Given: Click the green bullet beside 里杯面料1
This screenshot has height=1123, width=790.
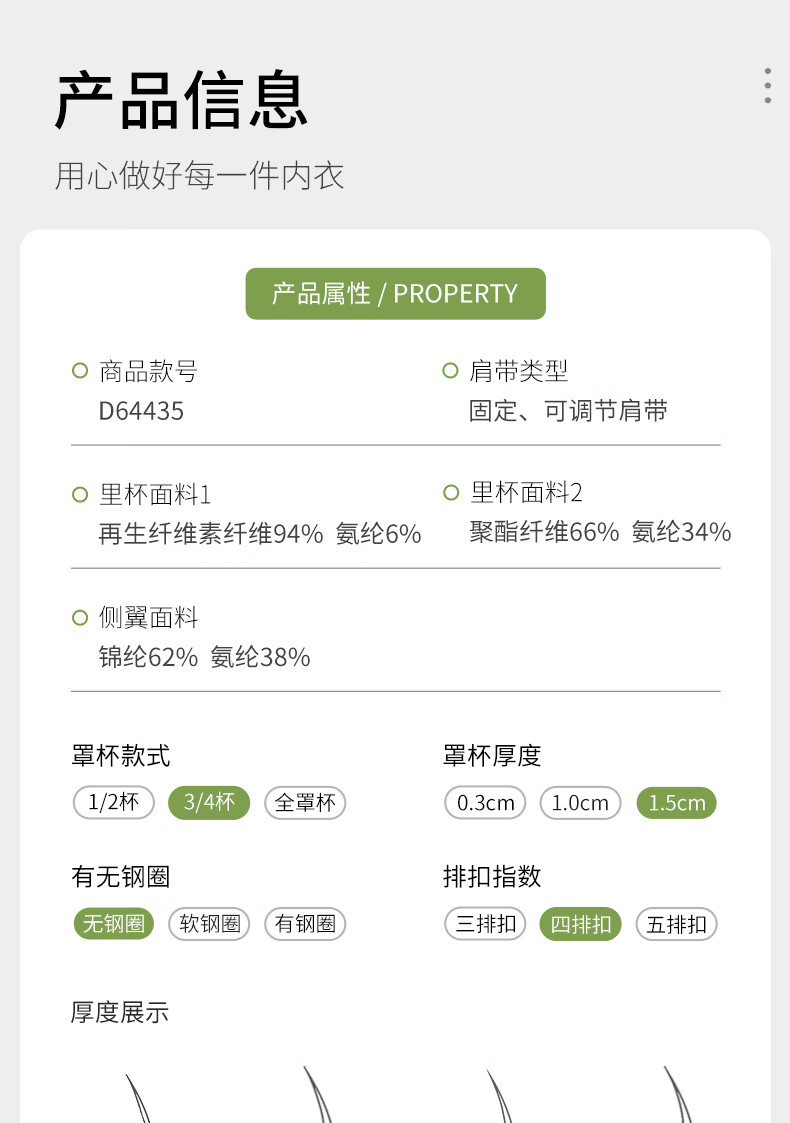Looking at the screenshot, I should pyautogui.click(x=80, y=494).
